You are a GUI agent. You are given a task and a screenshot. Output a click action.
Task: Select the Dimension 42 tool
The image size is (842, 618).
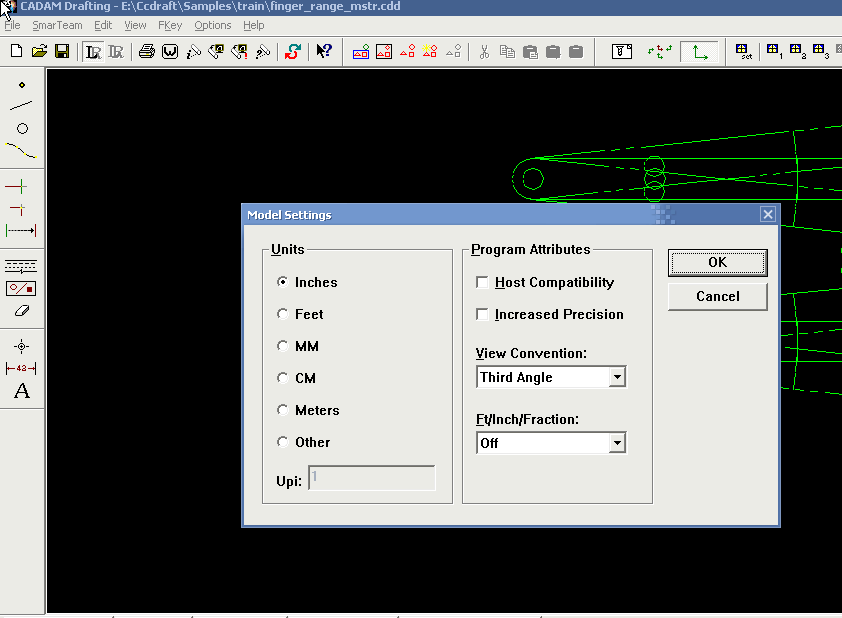(21, 368)
